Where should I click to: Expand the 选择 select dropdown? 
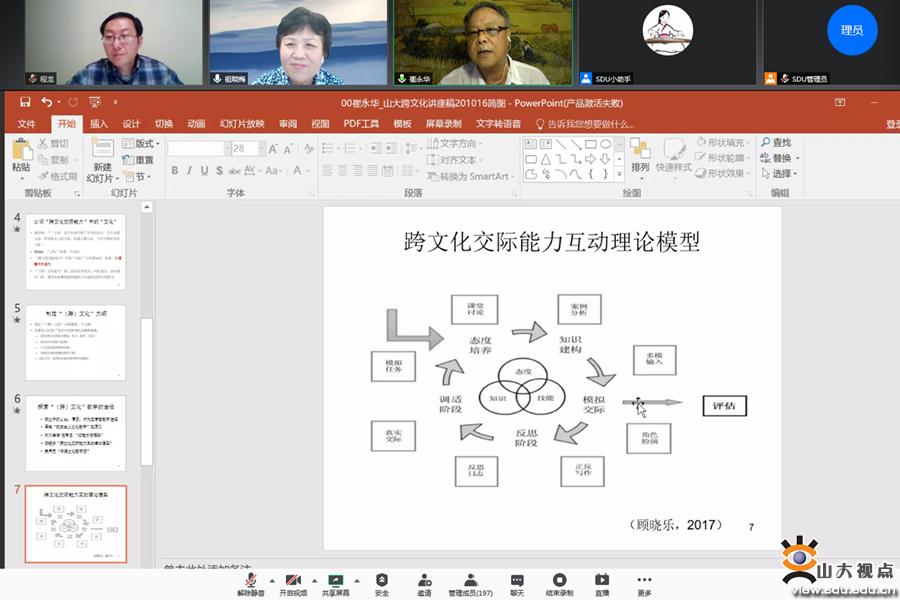click(779, 173)
